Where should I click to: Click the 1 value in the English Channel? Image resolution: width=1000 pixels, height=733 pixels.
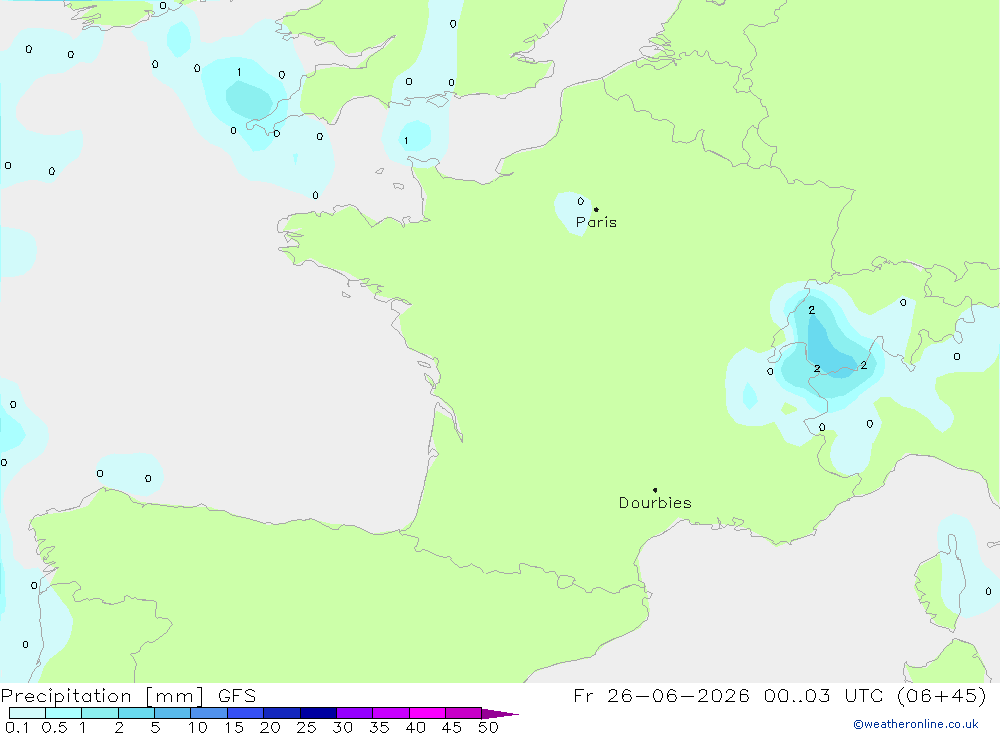click(406, 140)
